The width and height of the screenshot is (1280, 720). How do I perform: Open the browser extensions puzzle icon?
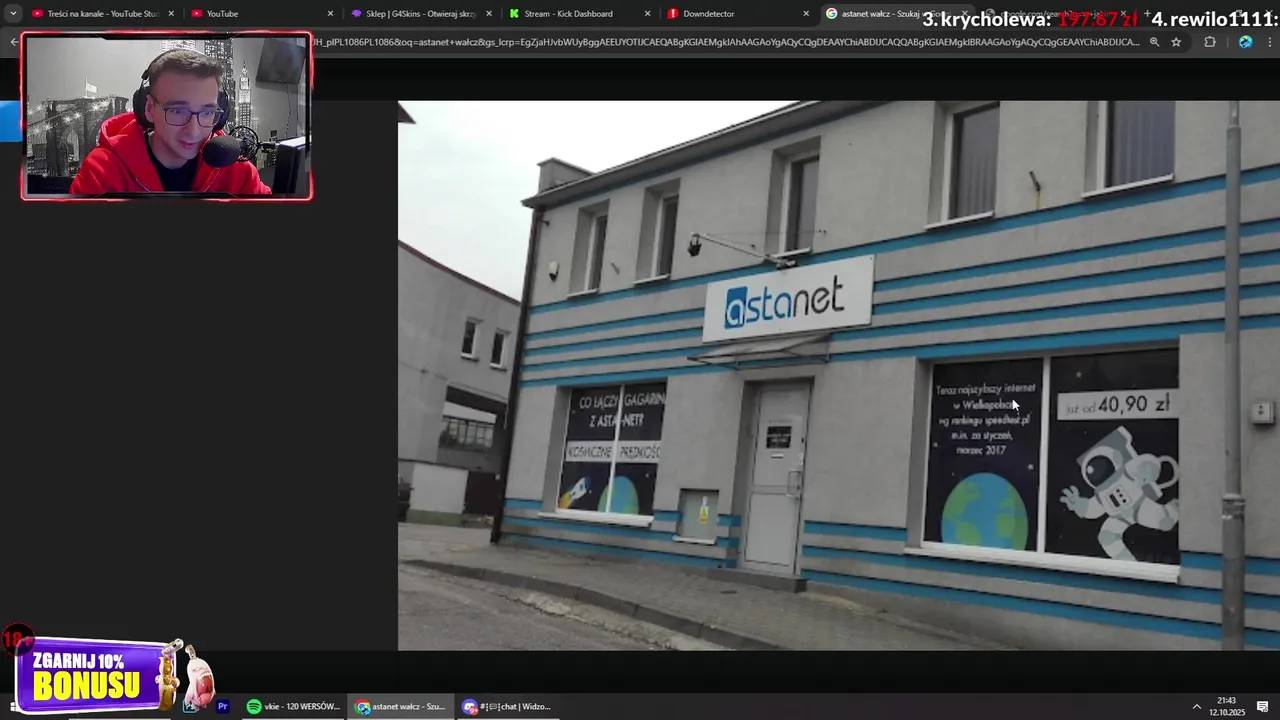click(x=1210, y=42)
